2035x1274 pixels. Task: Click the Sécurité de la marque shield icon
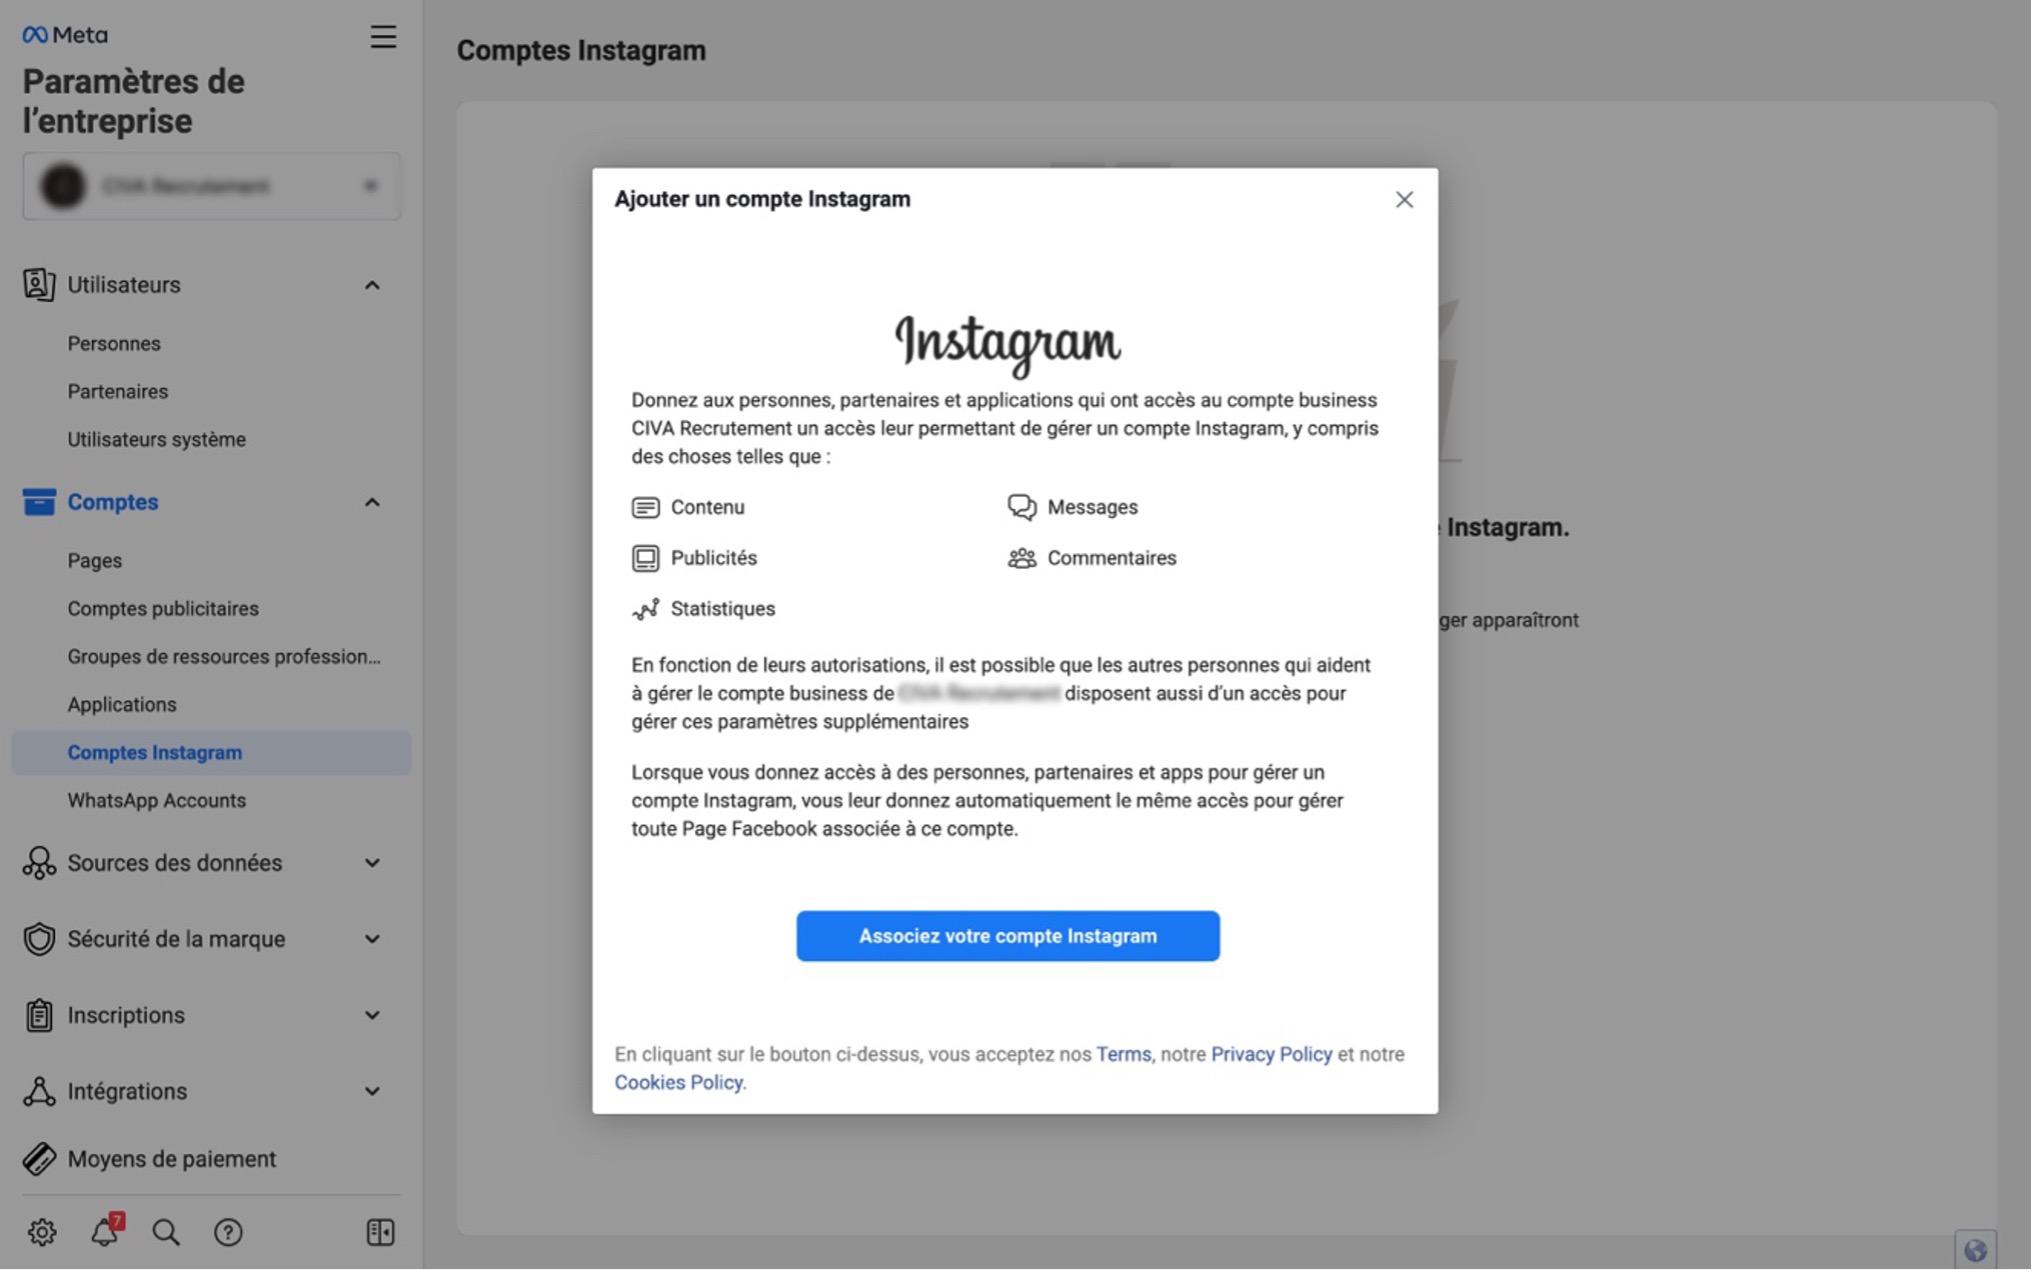[x=38, y=940]
